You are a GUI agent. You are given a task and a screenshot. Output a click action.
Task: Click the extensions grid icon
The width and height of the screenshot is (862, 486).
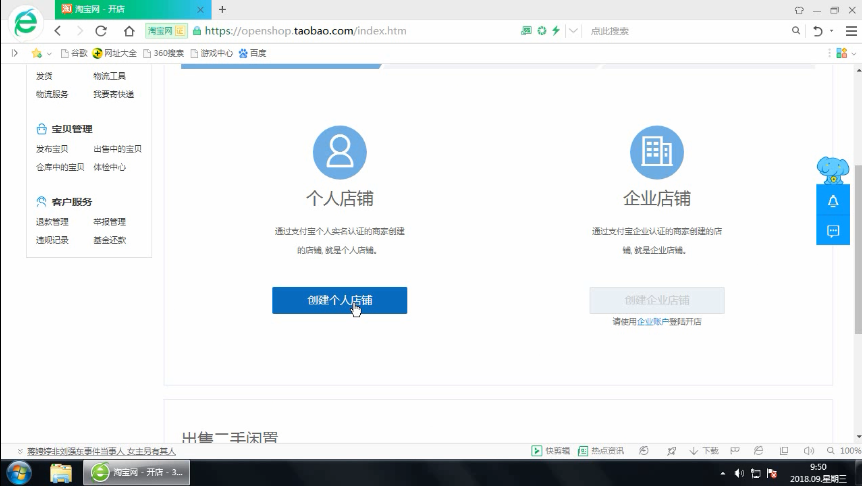tap(842, 53)
